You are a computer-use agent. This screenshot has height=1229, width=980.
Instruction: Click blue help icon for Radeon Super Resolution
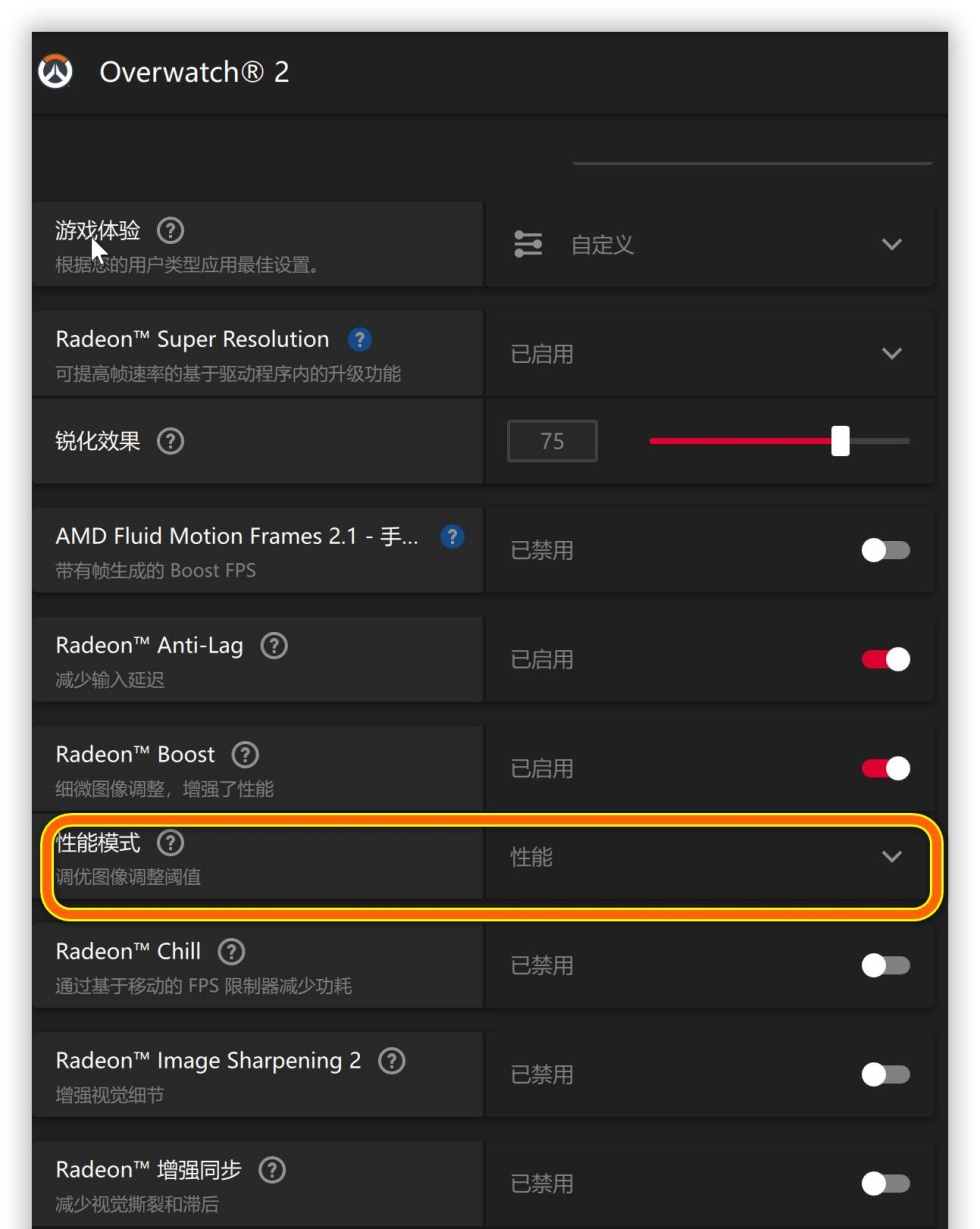(x=360, y=340)
